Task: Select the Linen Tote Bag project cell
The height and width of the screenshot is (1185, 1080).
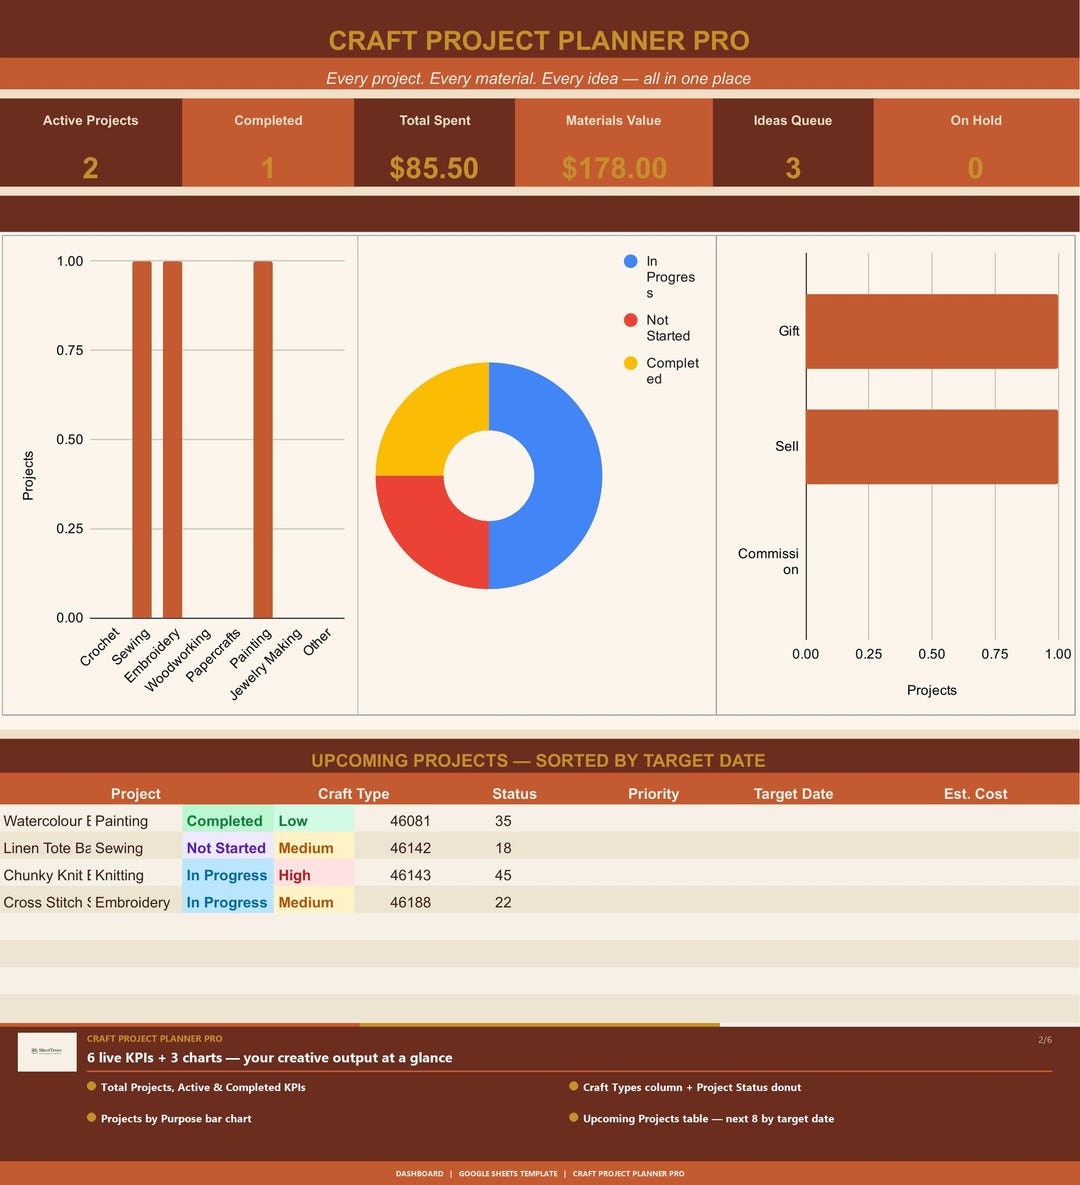Action: 47,848
